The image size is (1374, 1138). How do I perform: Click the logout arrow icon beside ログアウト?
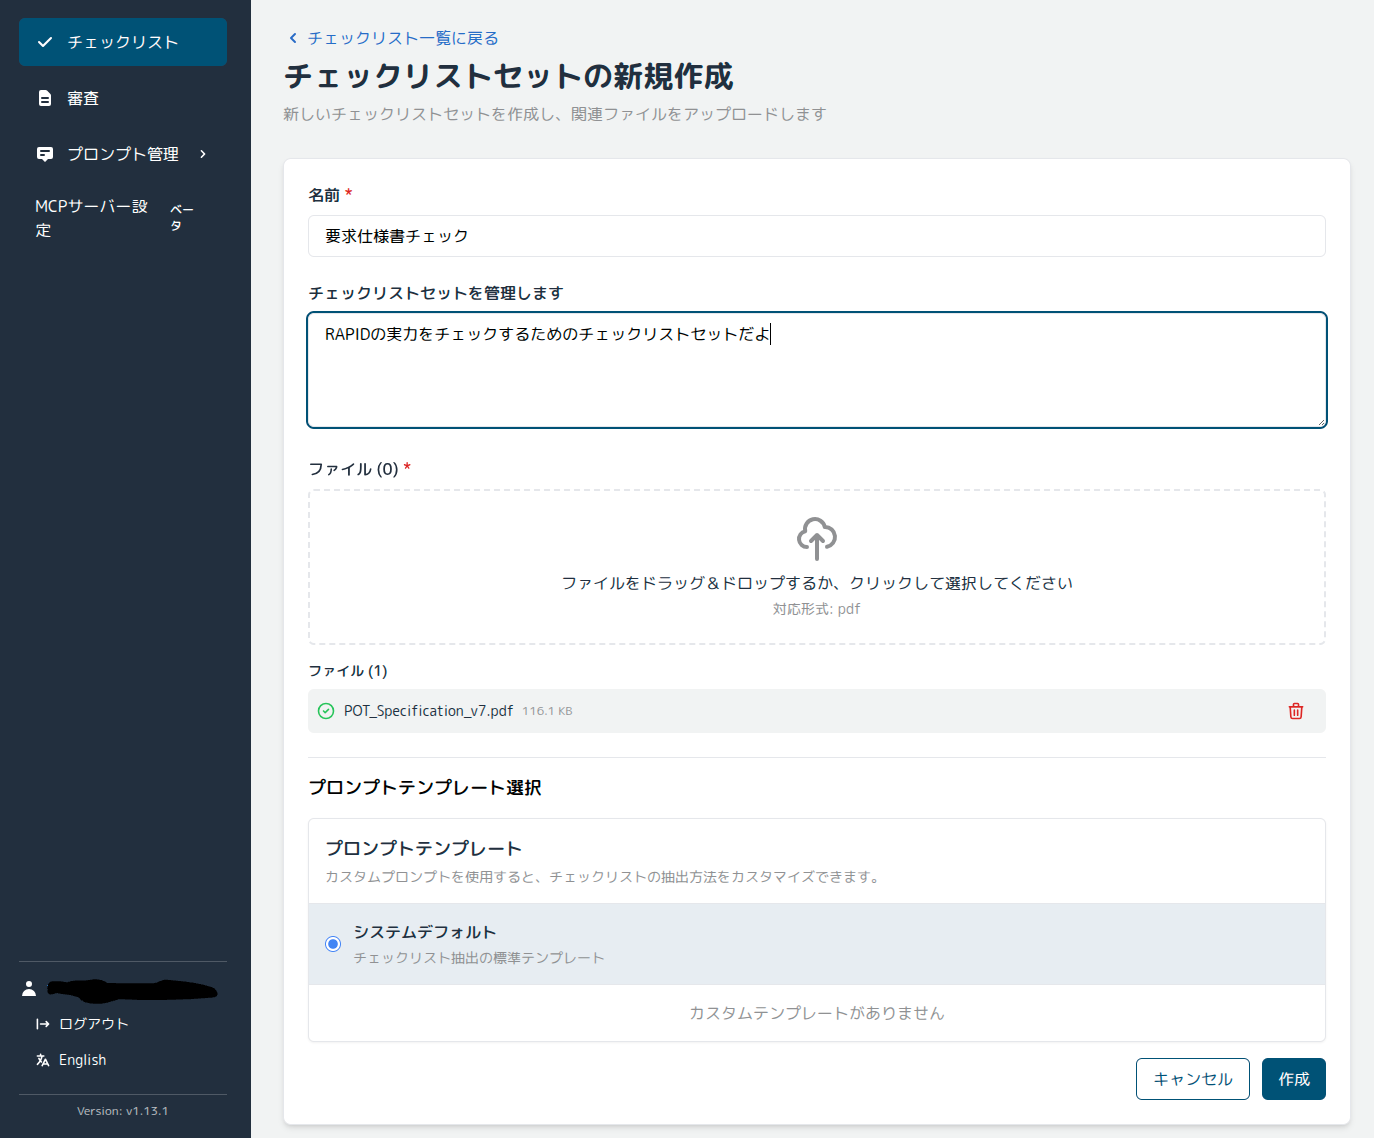(x=40, y=1023)
